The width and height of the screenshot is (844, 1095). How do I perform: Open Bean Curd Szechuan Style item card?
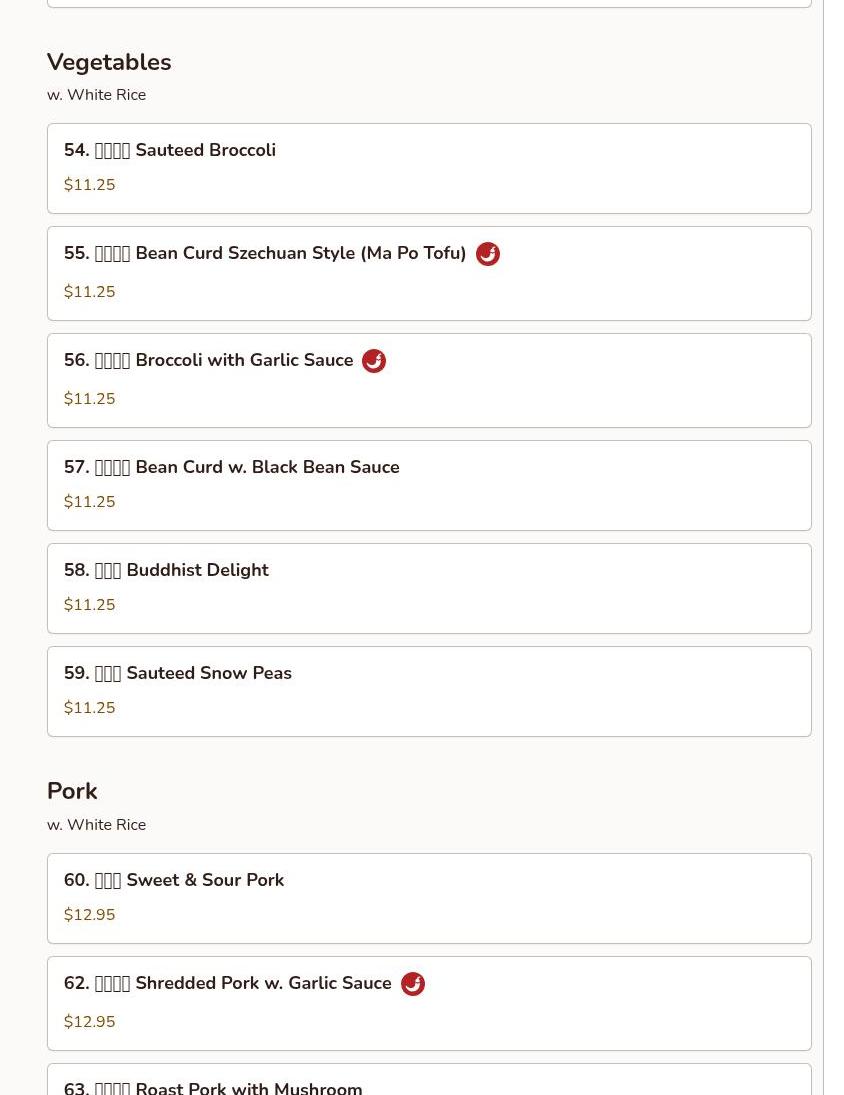428,273
